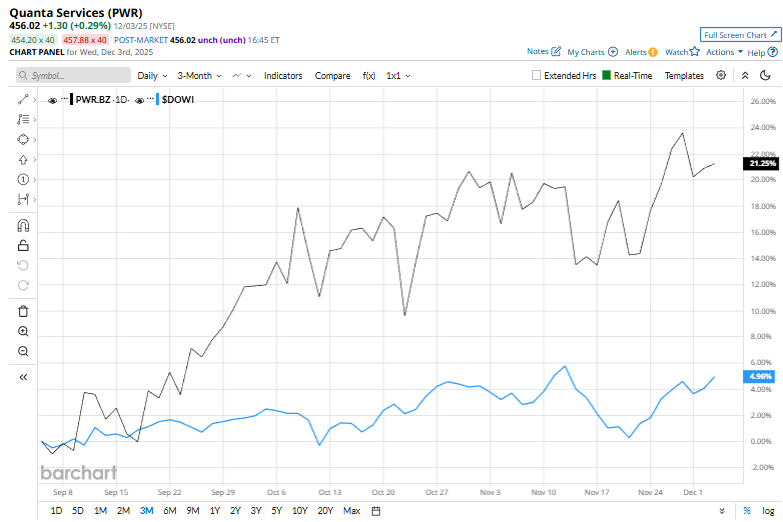
Task: Zoom in on the chart
Action: [23, 331]
